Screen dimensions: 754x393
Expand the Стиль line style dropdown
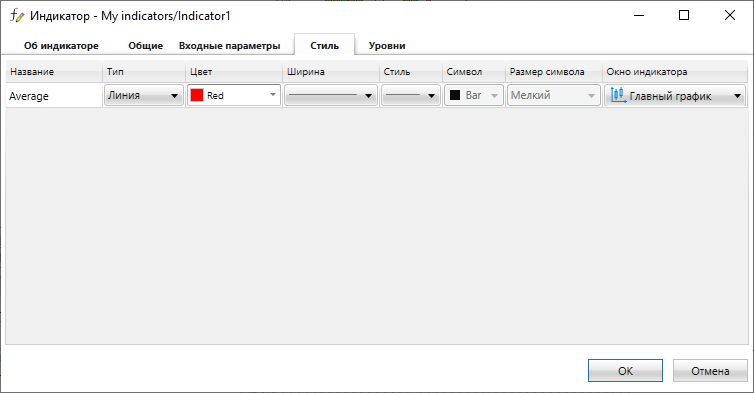pyautogui.click(x=411, y=95)
